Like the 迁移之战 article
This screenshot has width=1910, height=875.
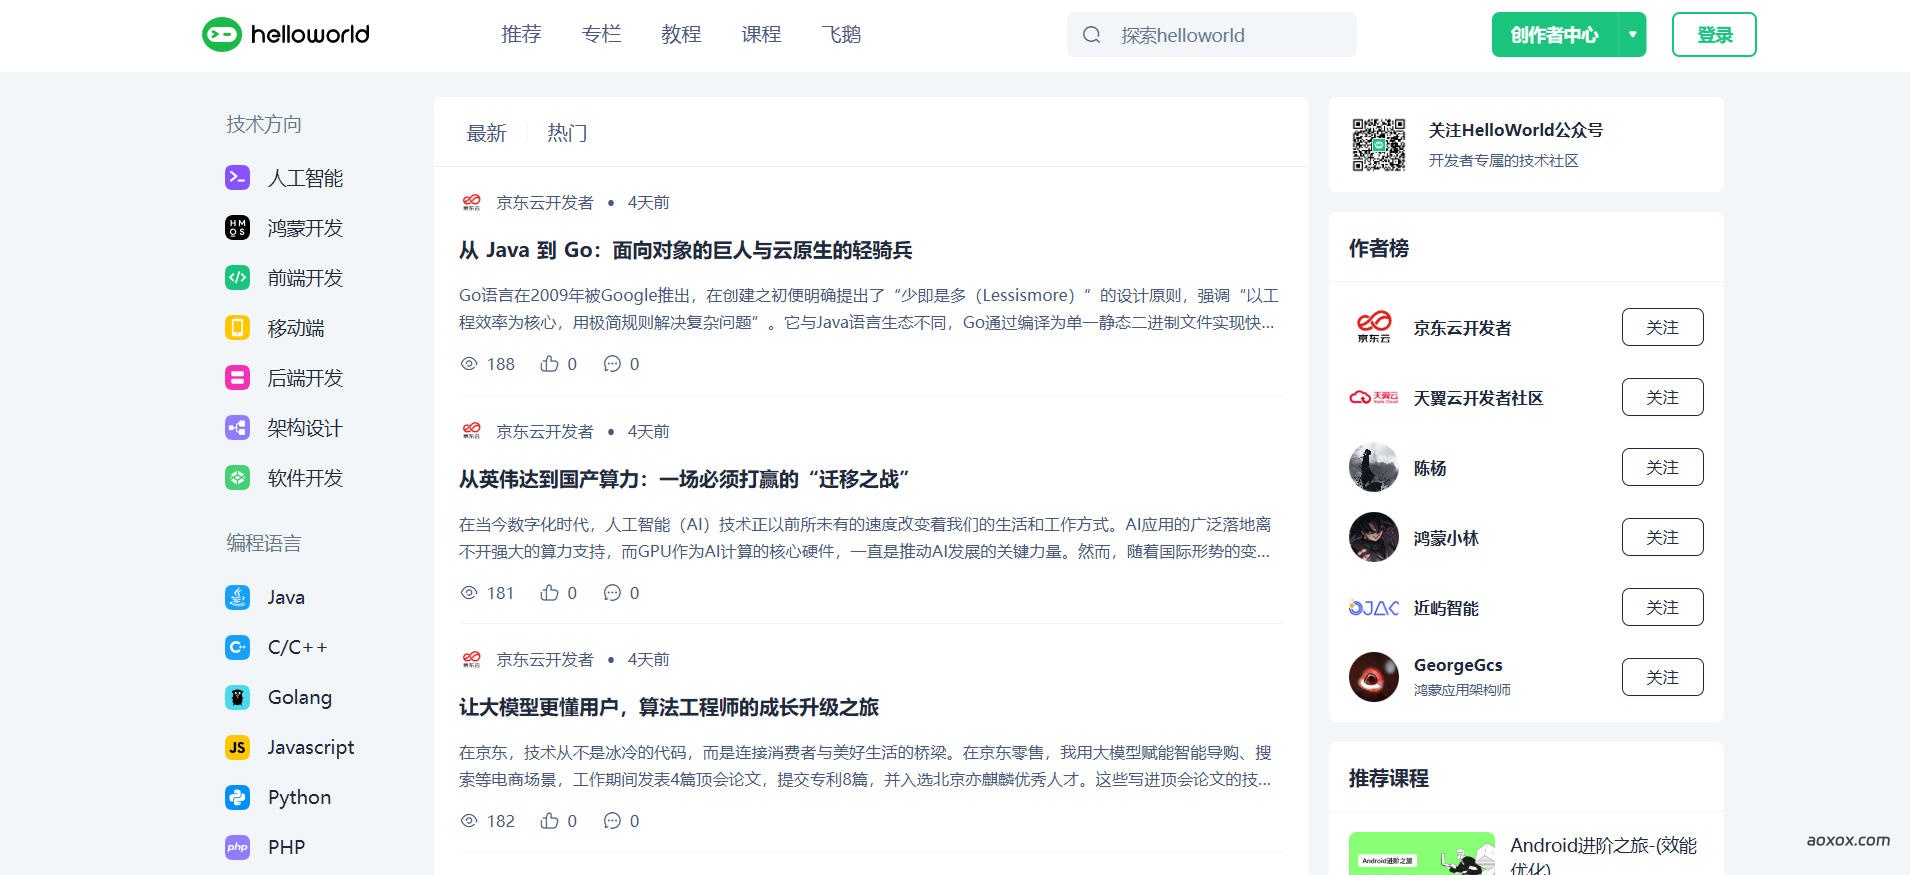point(549,593)
